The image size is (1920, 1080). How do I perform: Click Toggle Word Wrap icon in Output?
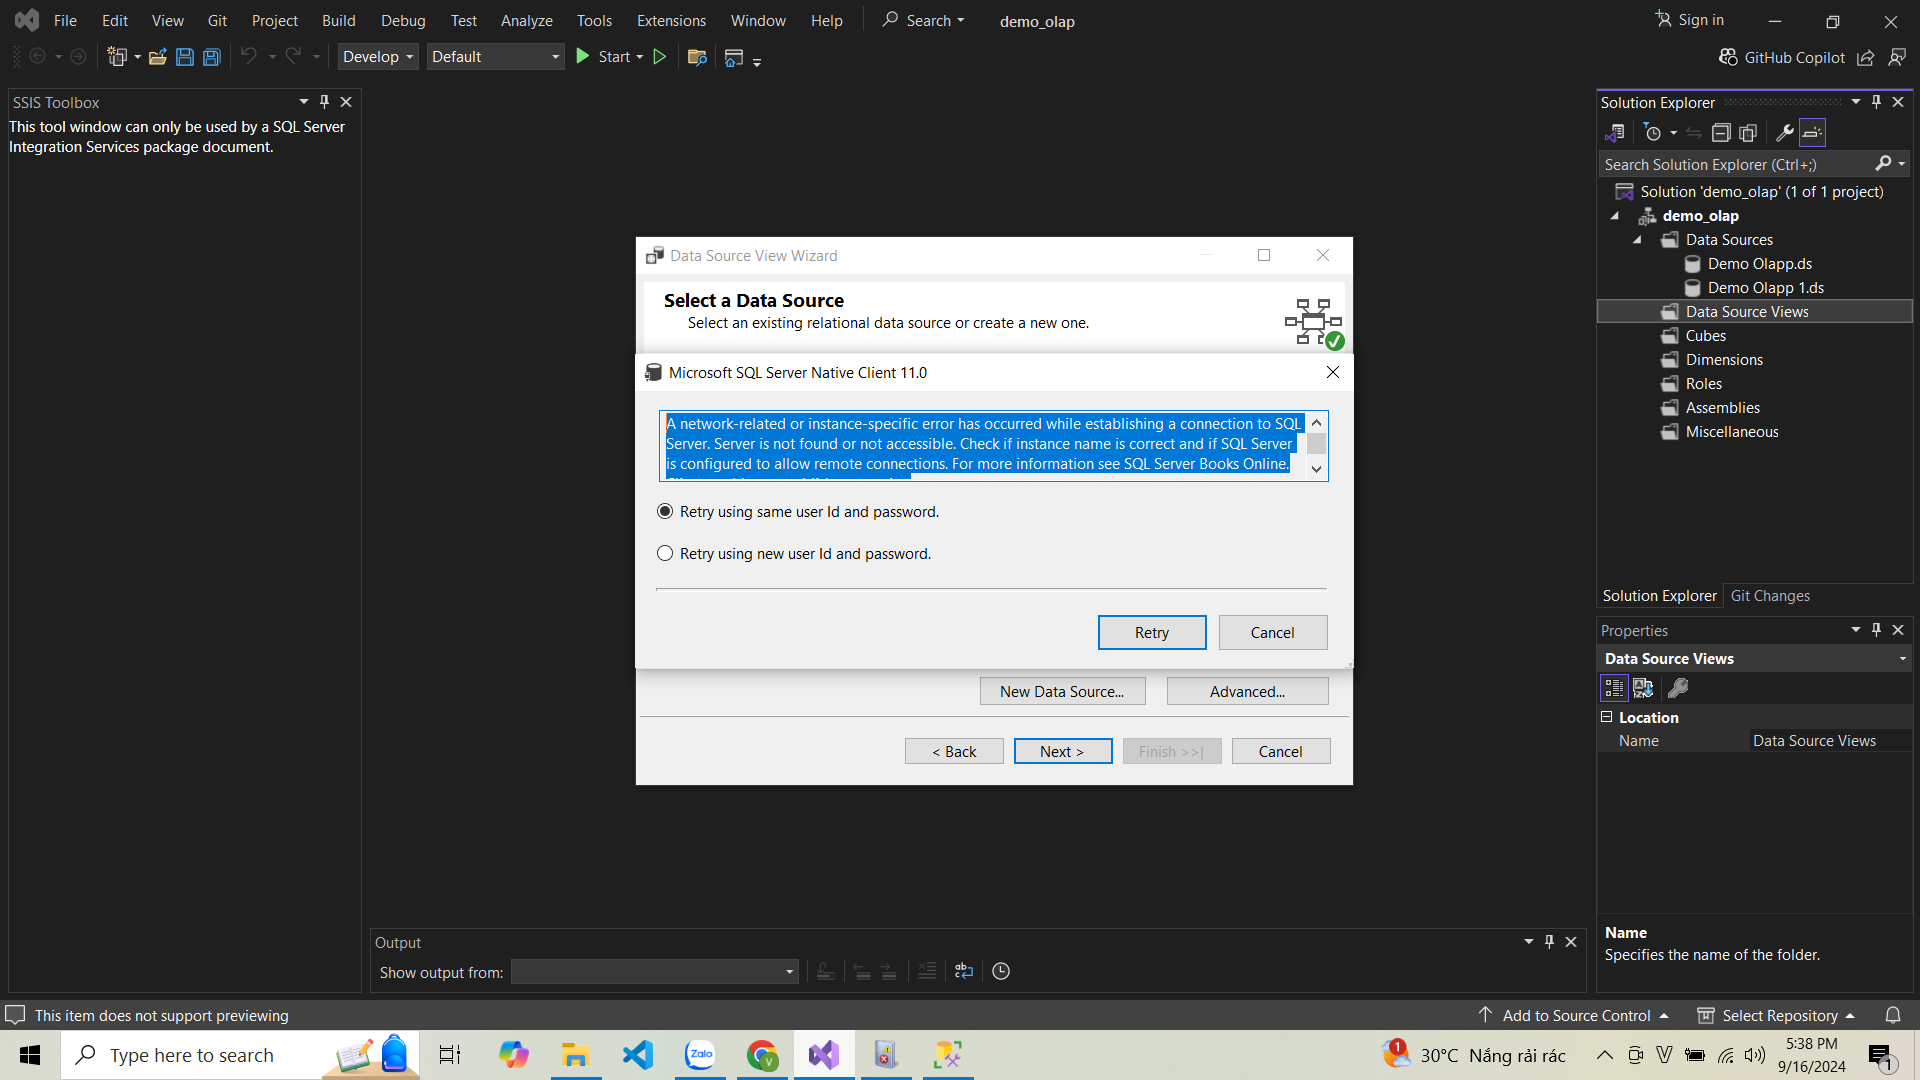coord(964,971)
